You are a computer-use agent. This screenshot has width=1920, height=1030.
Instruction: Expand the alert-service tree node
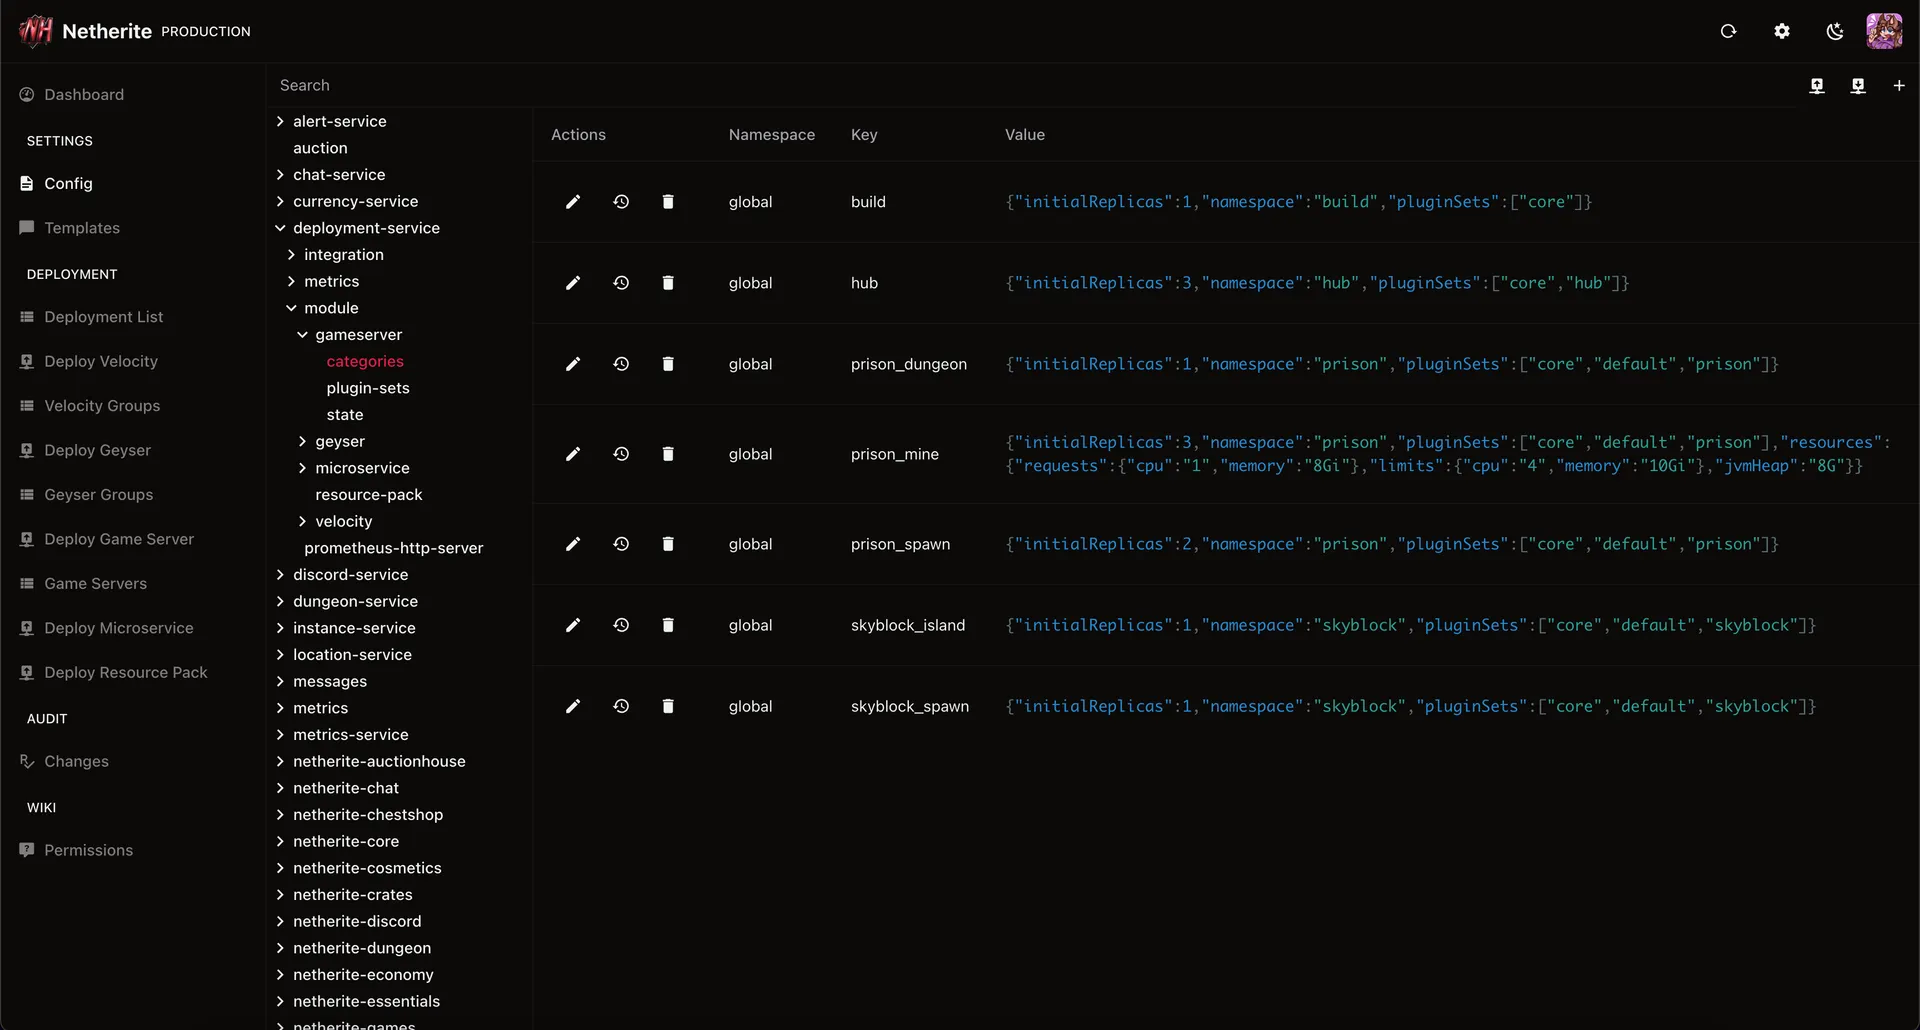pos(280,121)
